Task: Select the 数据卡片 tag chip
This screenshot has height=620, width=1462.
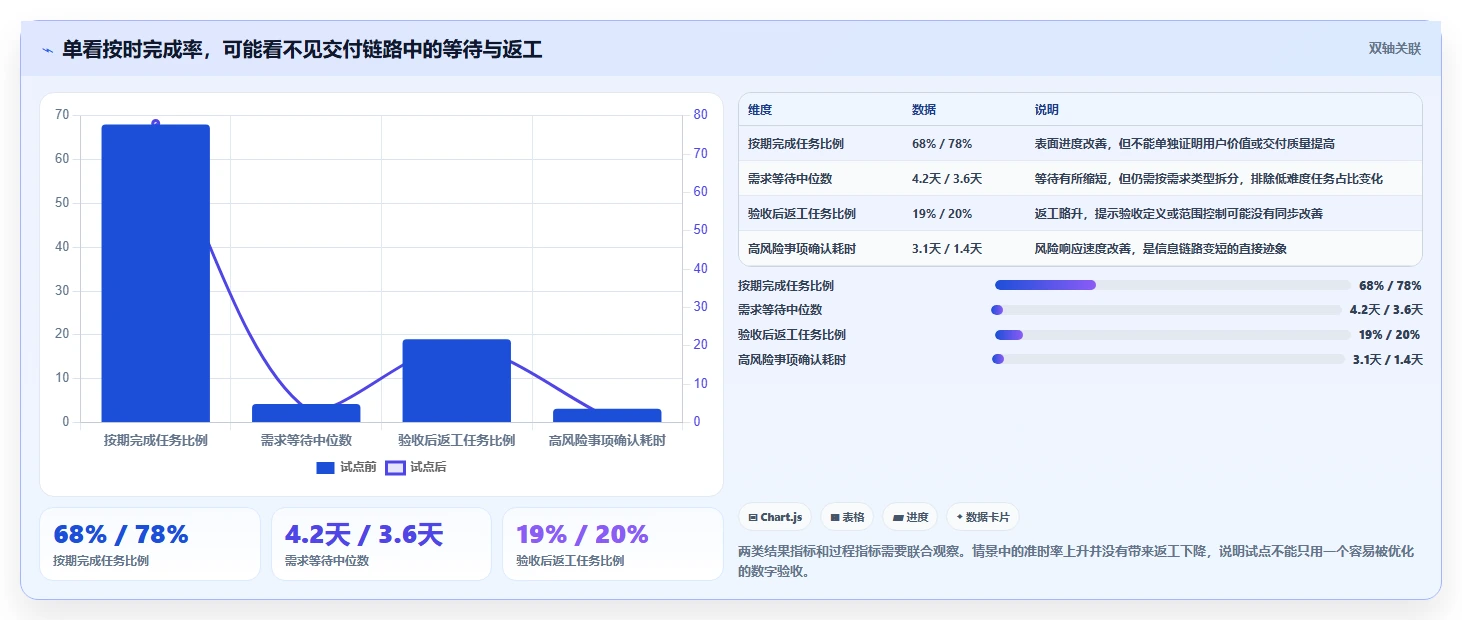Action: (x=983, y=517)
